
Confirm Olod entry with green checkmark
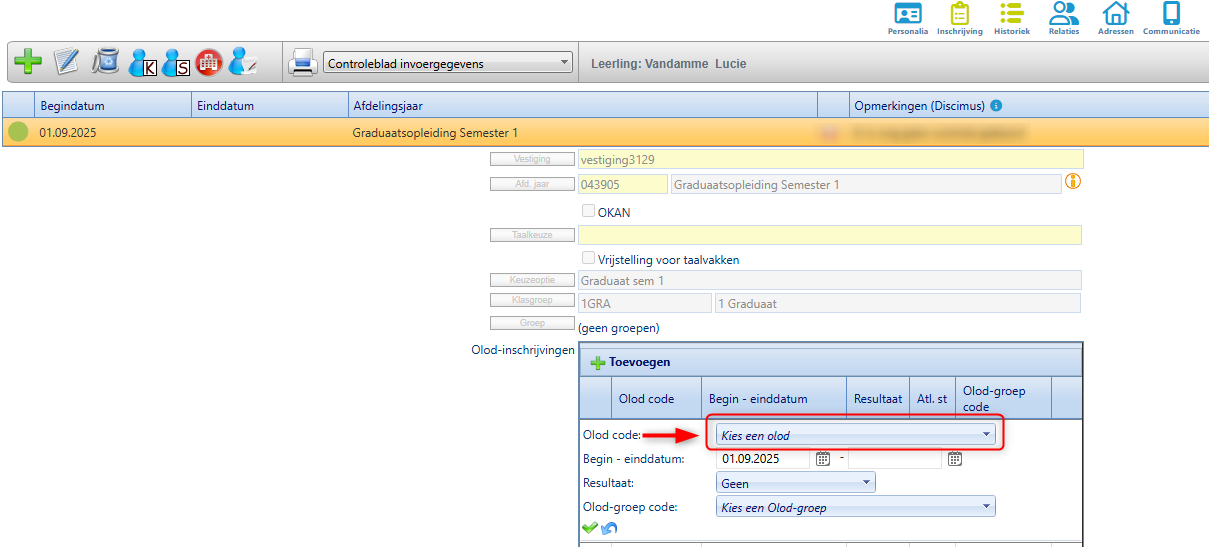point(590,527)
